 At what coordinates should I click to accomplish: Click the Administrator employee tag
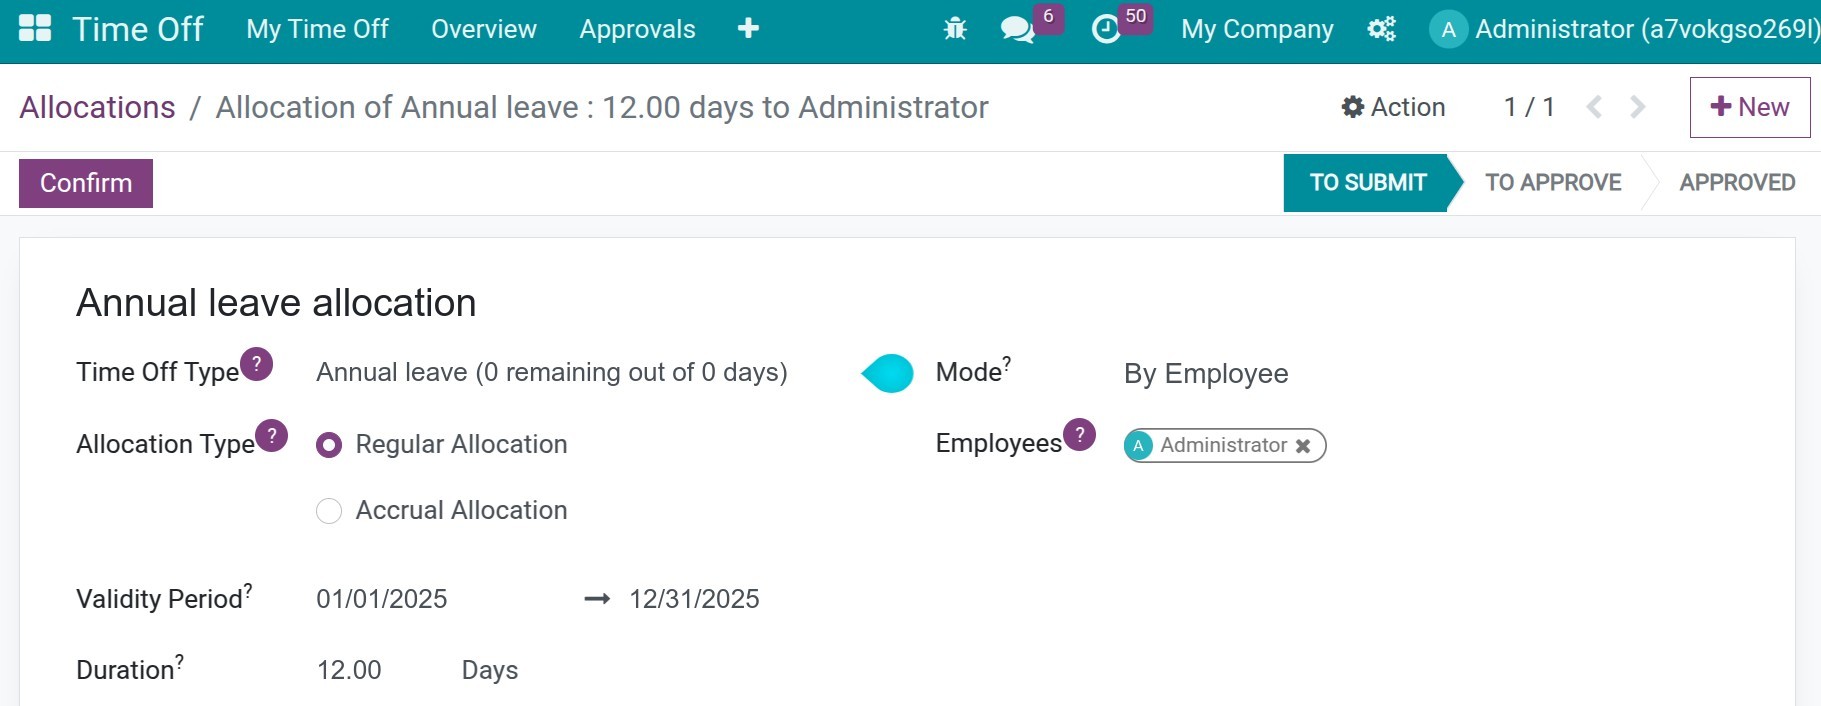coord(1224,445)
